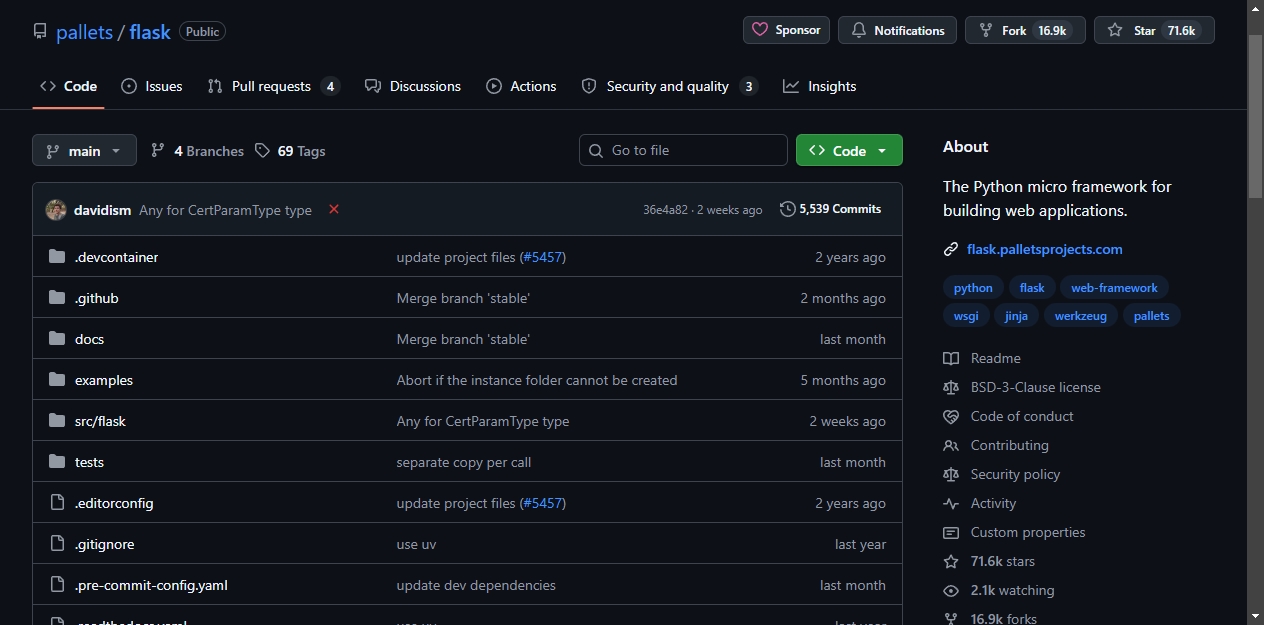Select the wsgi topic tag

click(x=966, y=316)
